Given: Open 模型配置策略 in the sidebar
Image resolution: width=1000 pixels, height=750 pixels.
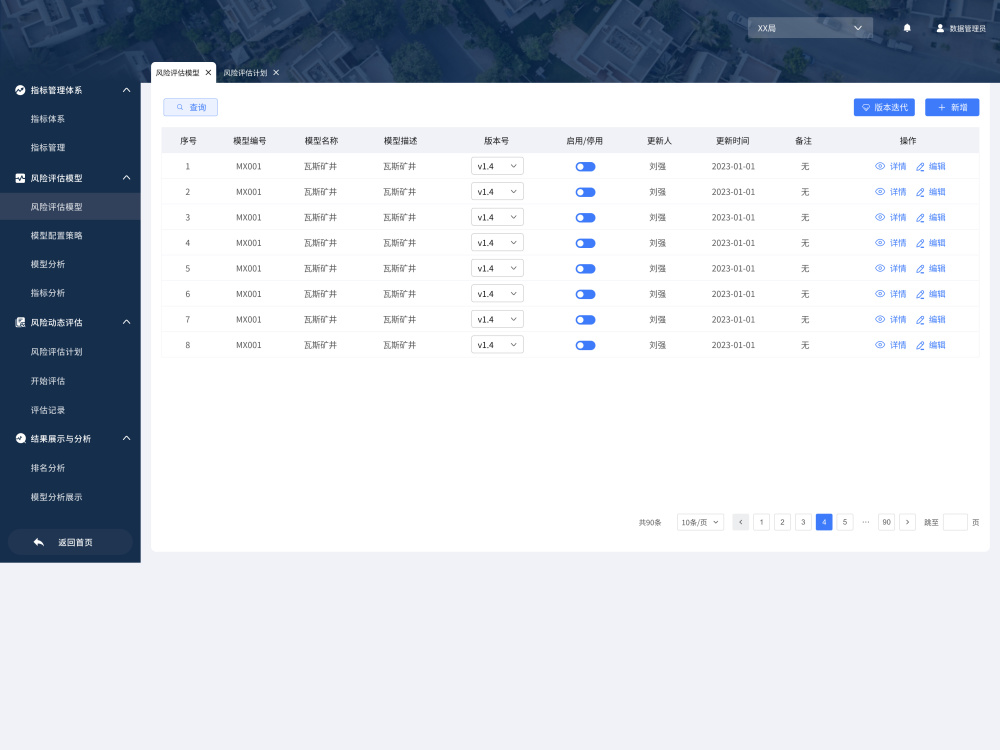Looking at the screenshot, I should pyautogui.click(x=57, y=235).
